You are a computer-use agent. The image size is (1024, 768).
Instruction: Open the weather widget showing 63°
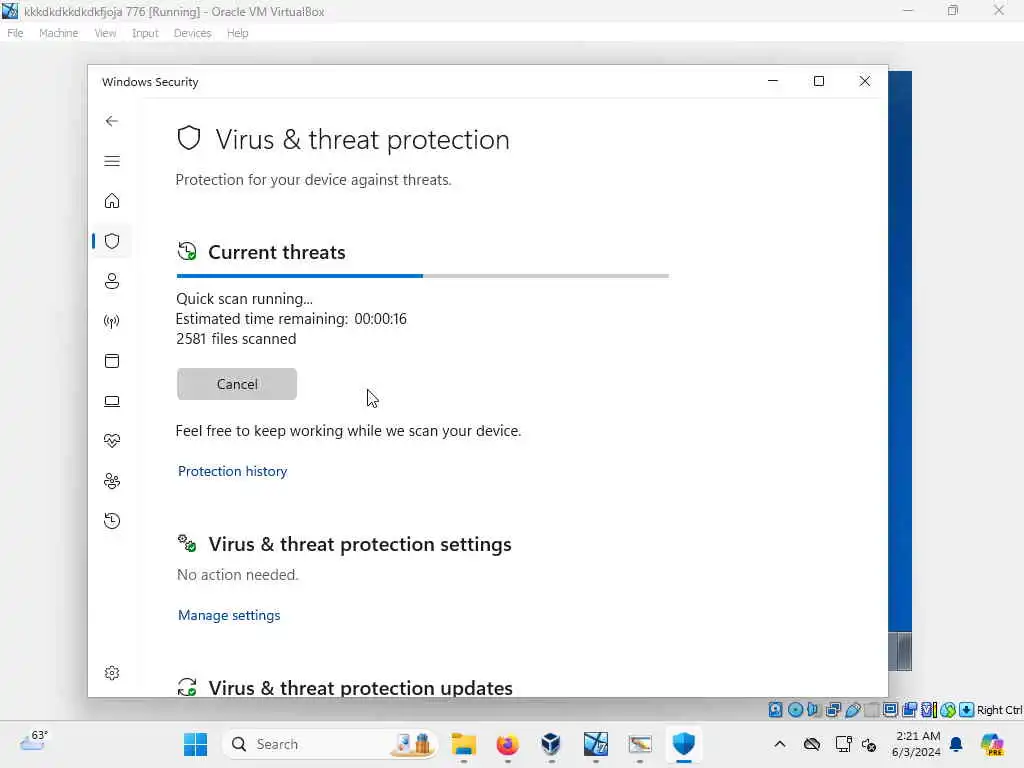pos(34,741)
